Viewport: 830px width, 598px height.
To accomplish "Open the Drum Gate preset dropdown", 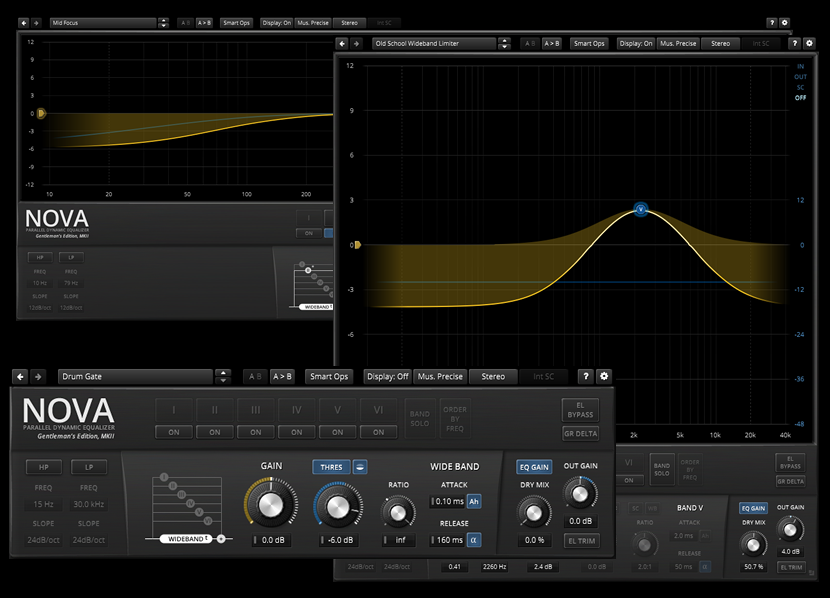I will [x=135, y=377].
